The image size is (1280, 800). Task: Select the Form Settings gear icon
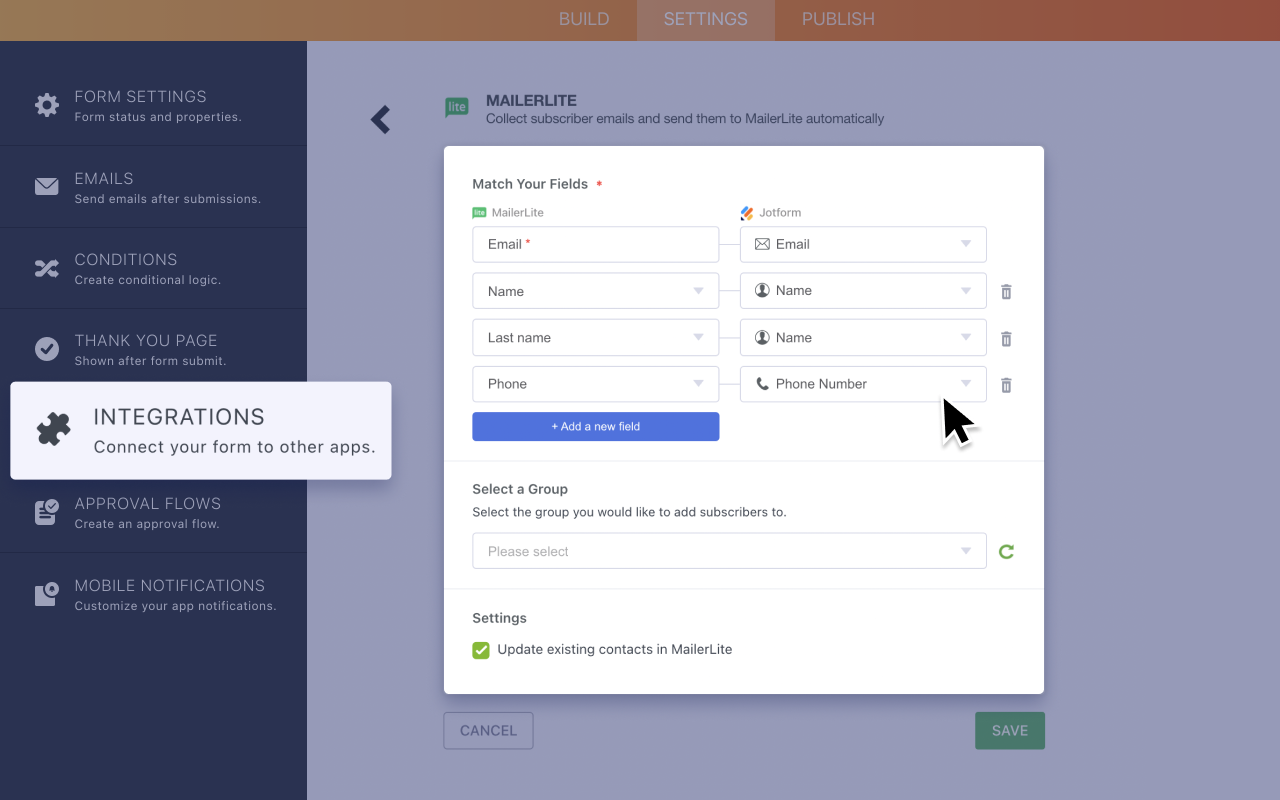[x=46, y=104]
